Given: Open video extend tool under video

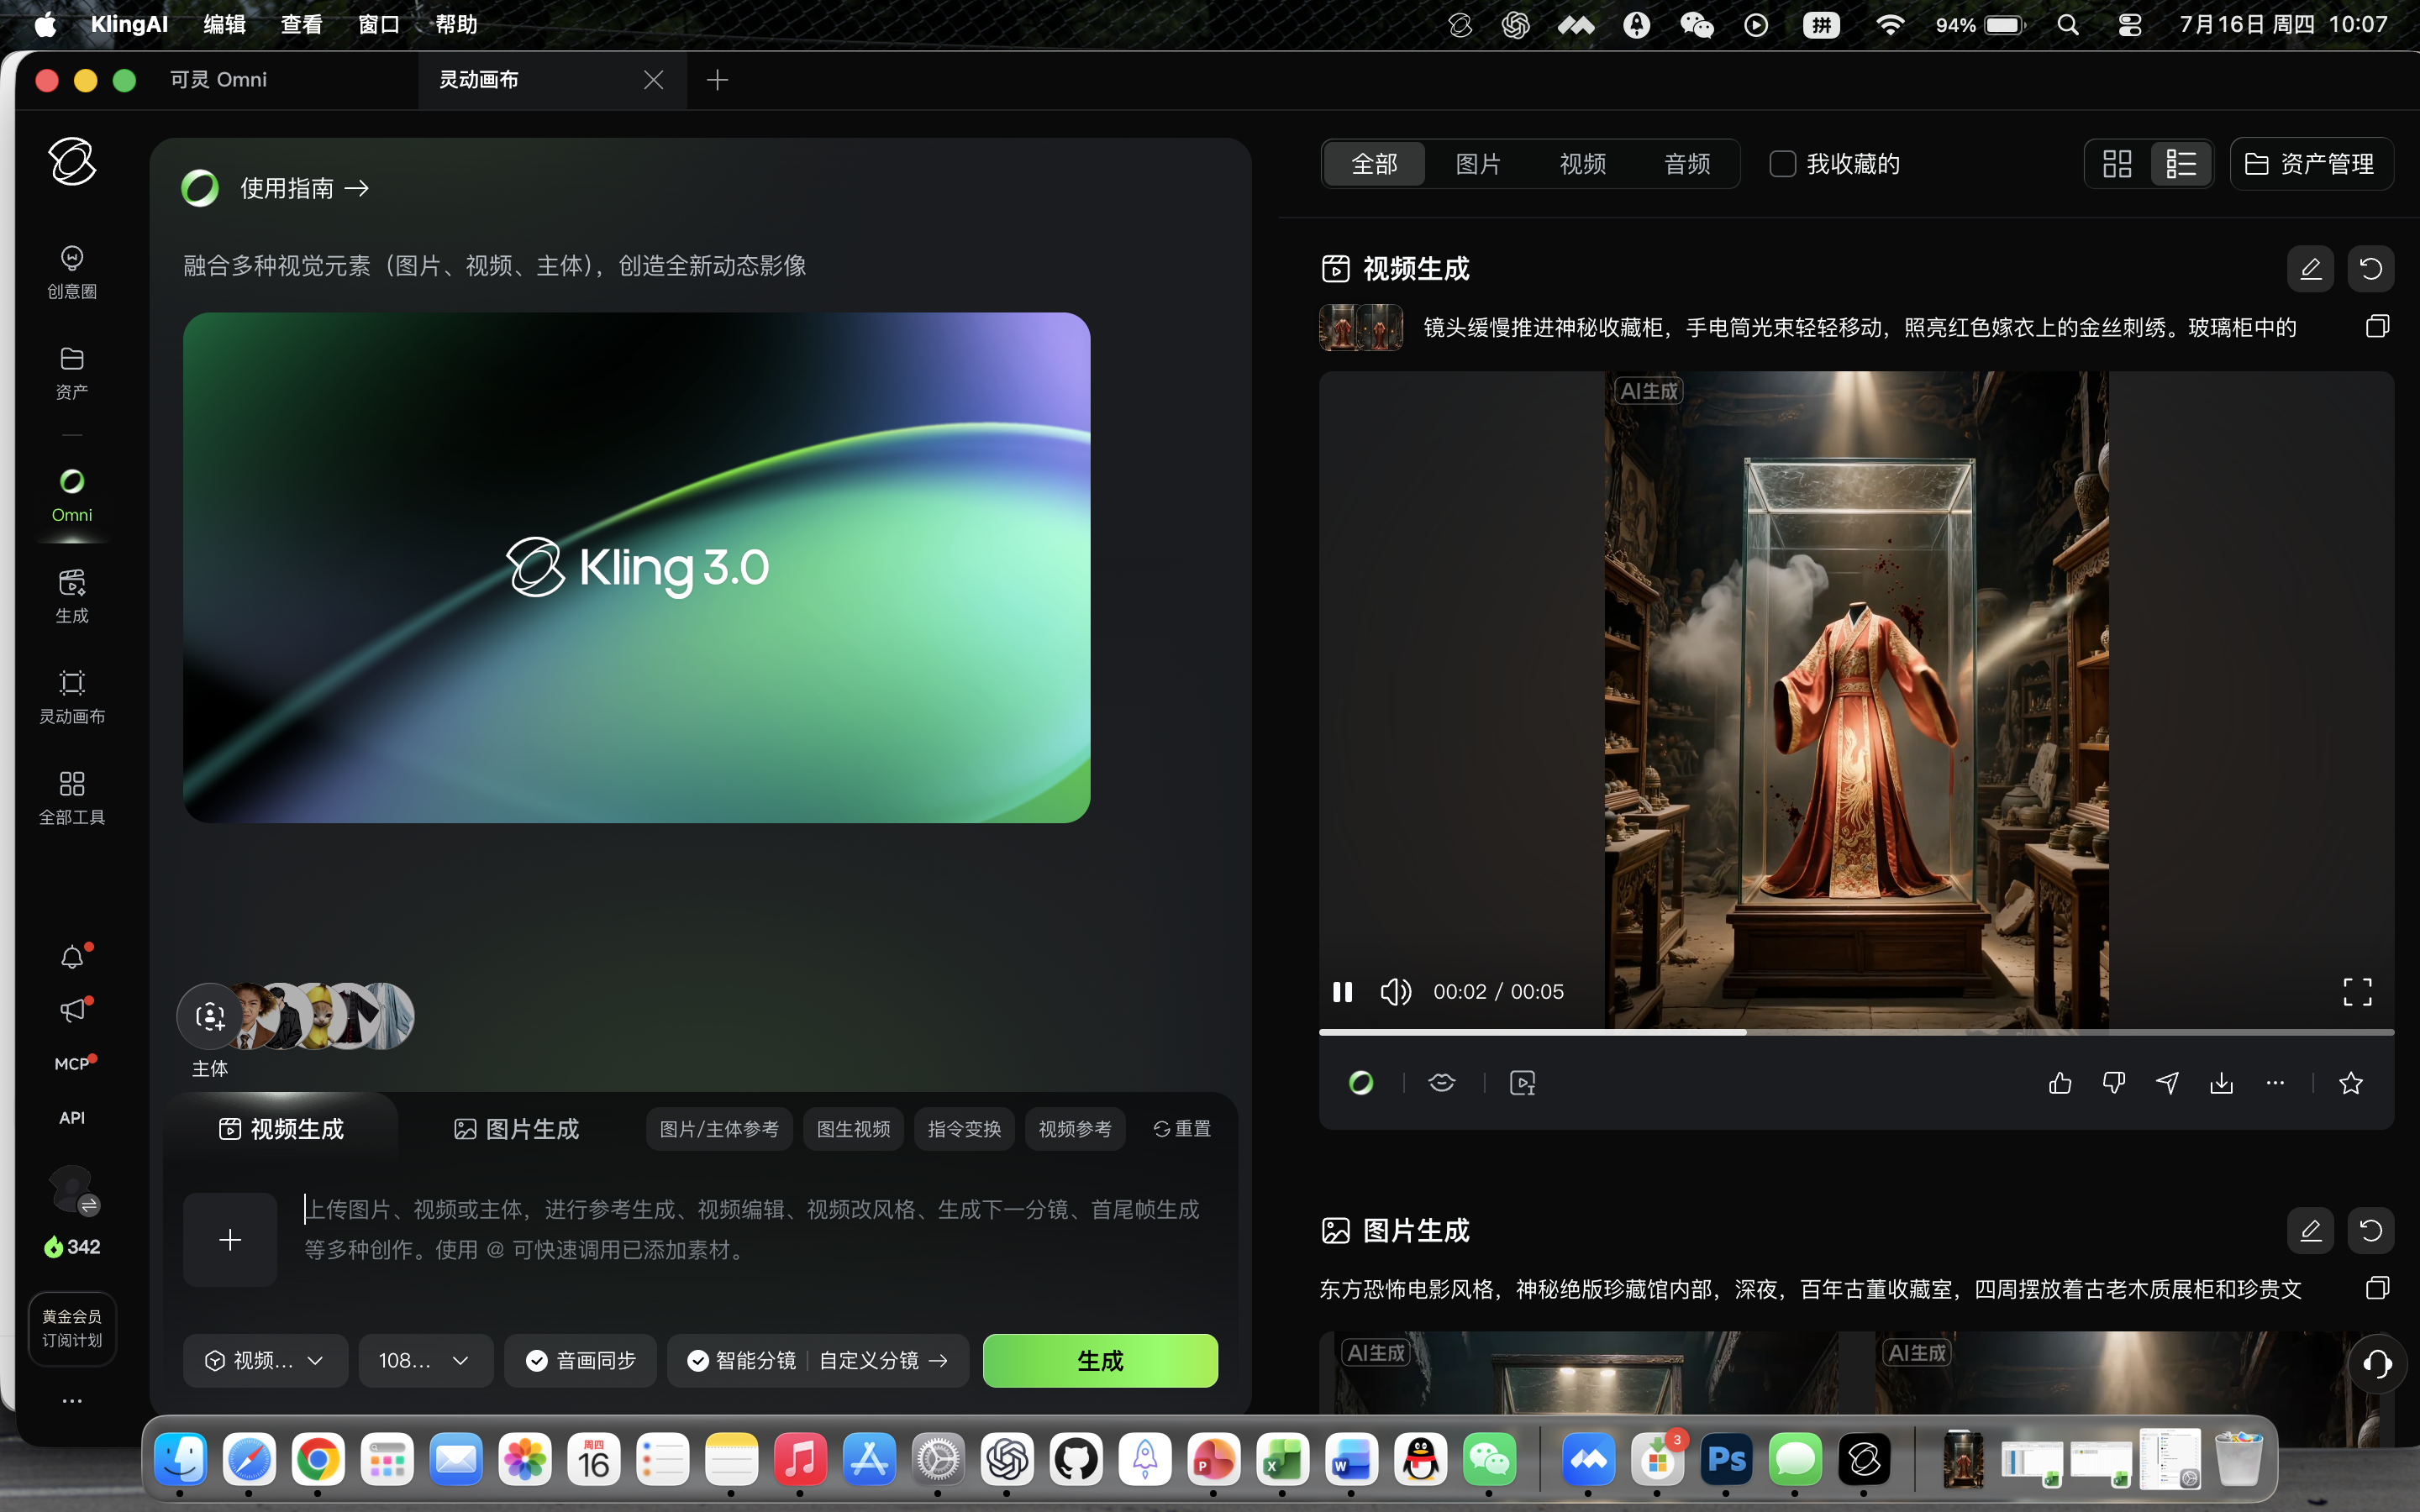Looking at the screenshot, I should tap(1522, 1083).
